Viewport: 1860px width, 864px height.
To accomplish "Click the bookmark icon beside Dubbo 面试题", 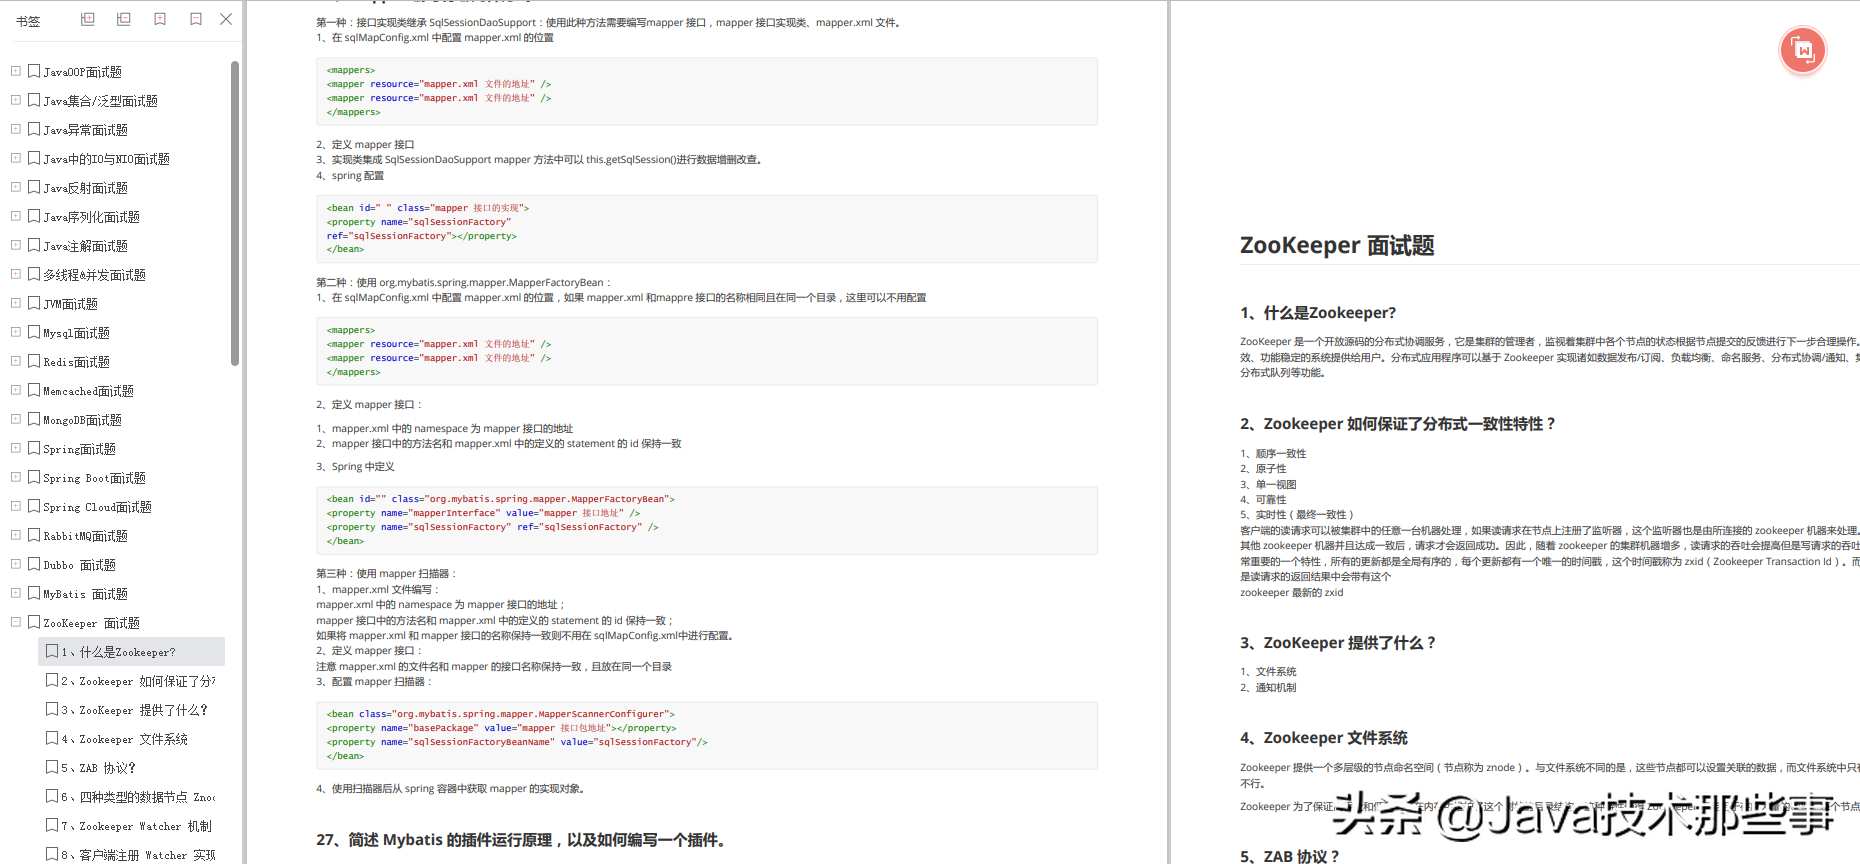I will (34, 564).
